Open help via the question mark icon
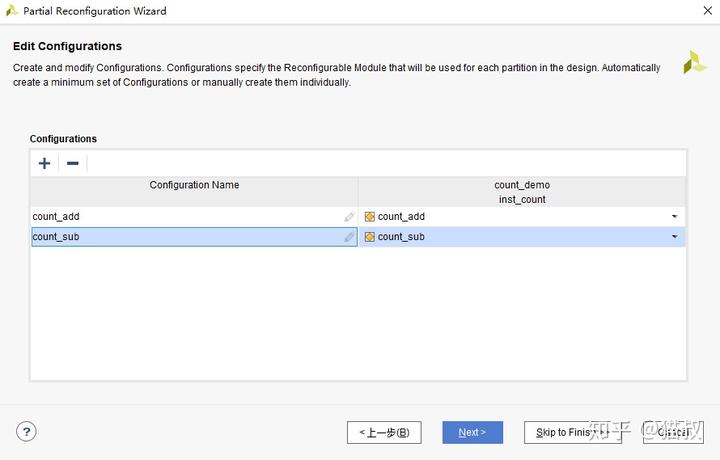720x460 pixels. point(27,432)
